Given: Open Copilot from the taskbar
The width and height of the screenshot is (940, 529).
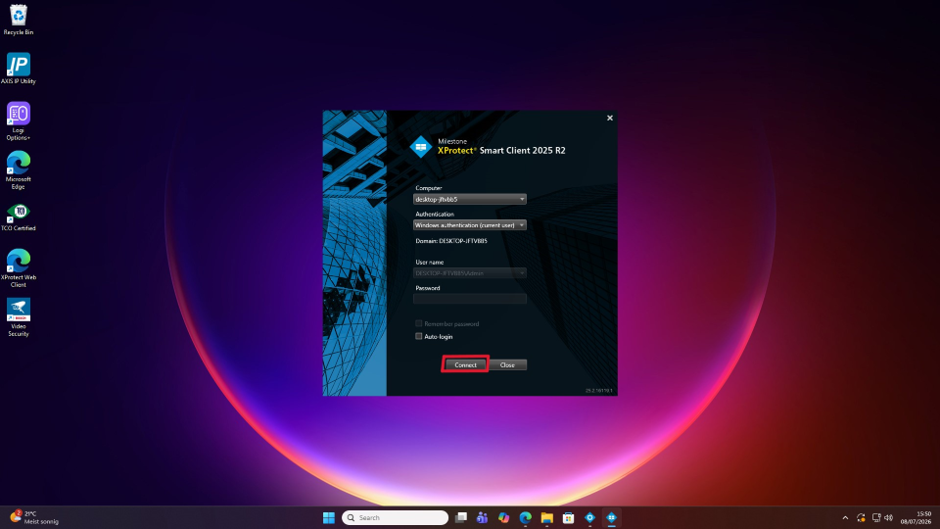Looking at the screenshot, I should (504, 518).
